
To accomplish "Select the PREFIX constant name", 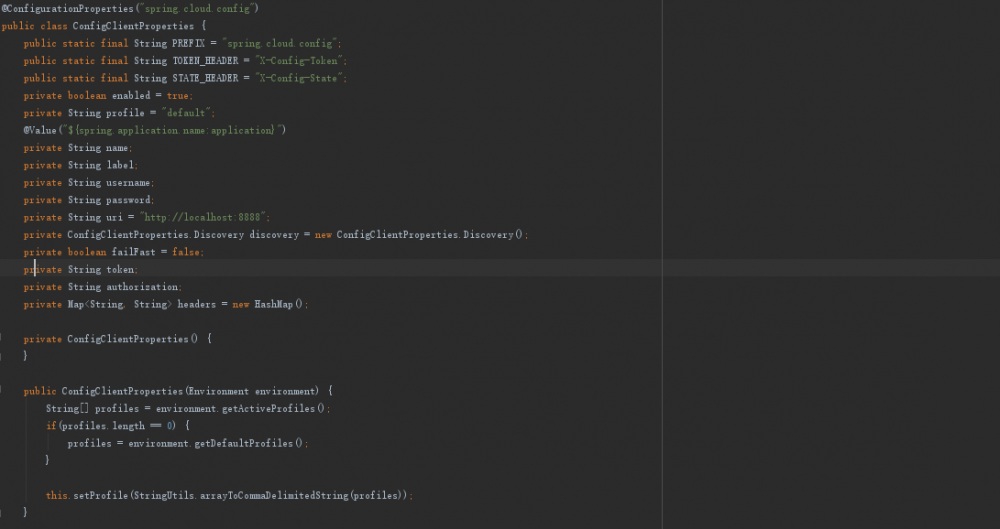I will (x=189, y=43).
